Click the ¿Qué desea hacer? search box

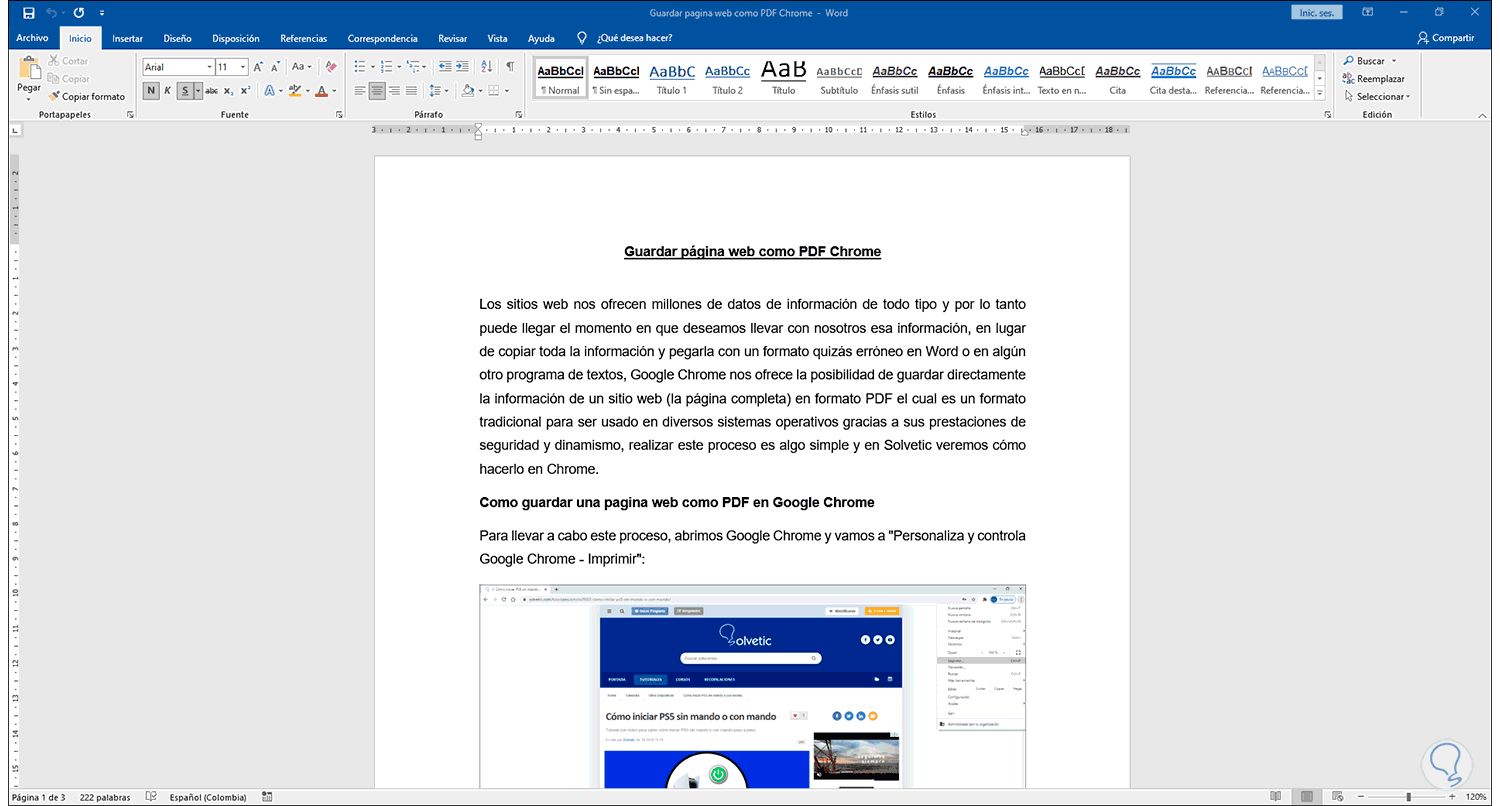pos(634,38)
